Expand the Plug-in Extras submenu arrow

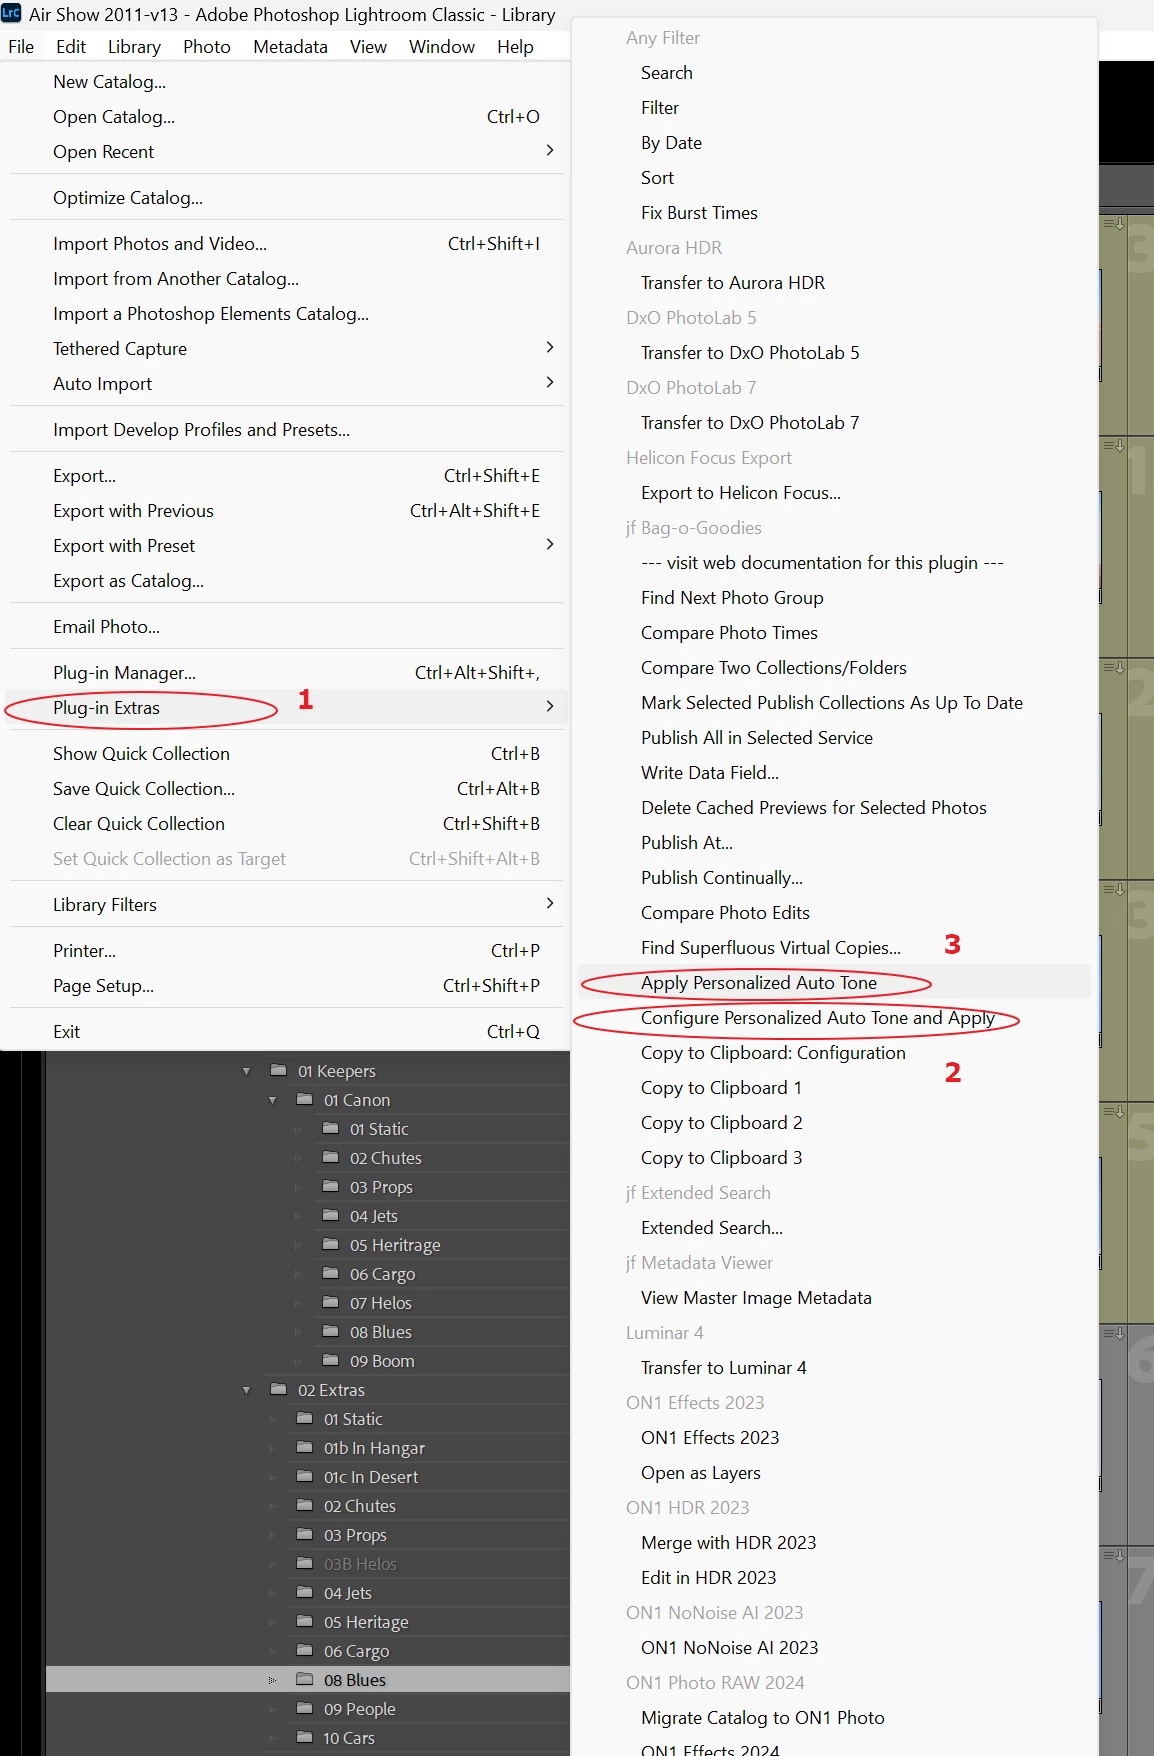tap(550, 706)
